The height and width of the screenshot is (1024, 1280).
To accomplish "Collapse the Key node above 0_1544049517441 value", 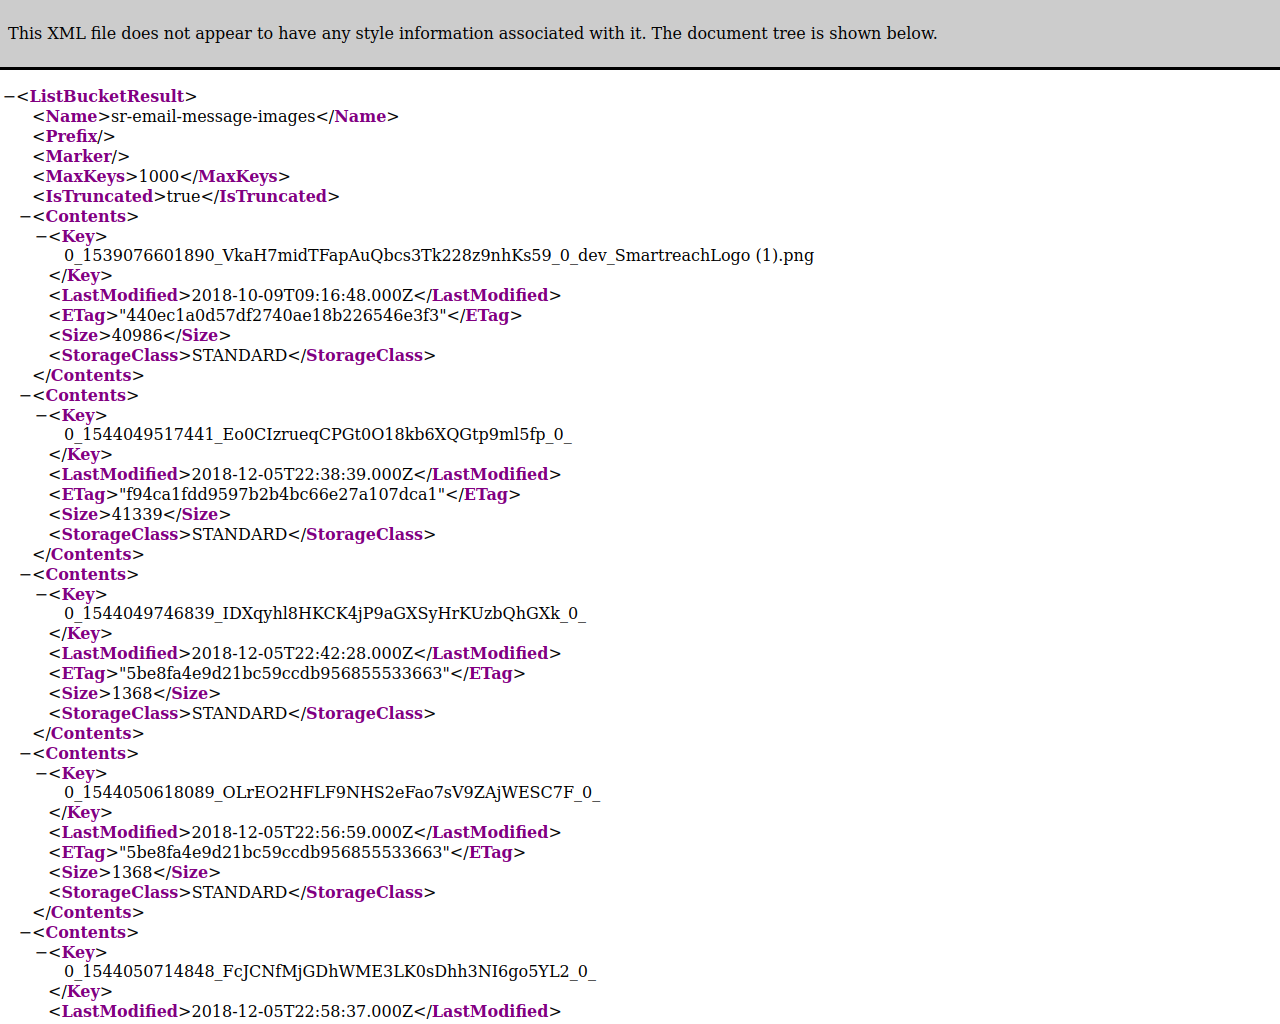I will tap(41, 416).
